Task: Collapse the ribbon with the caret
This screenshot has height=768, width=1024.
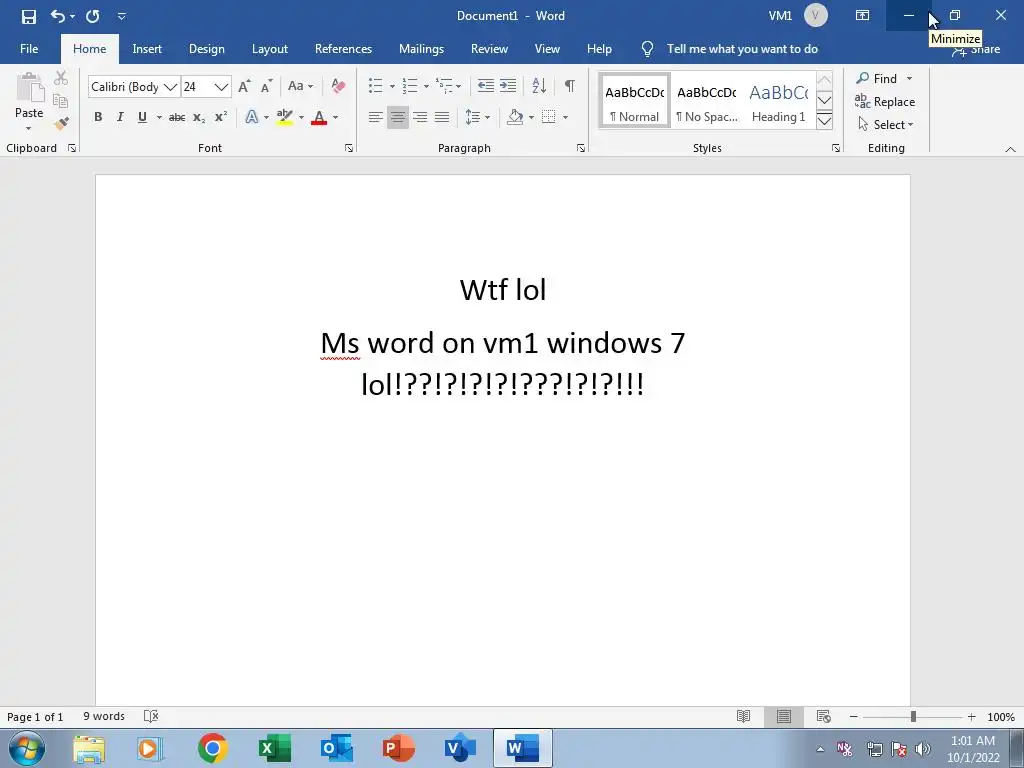Action: [1010, 150]
